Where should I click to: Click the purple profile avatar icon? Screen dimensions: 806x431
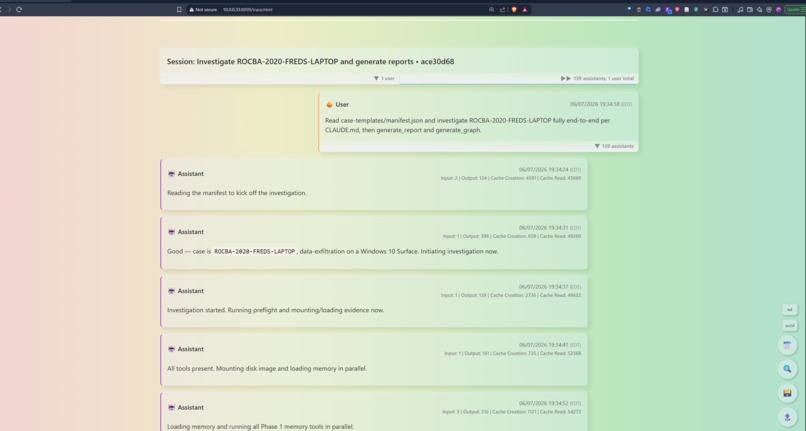pyautogui.click(x=779, y=9)
